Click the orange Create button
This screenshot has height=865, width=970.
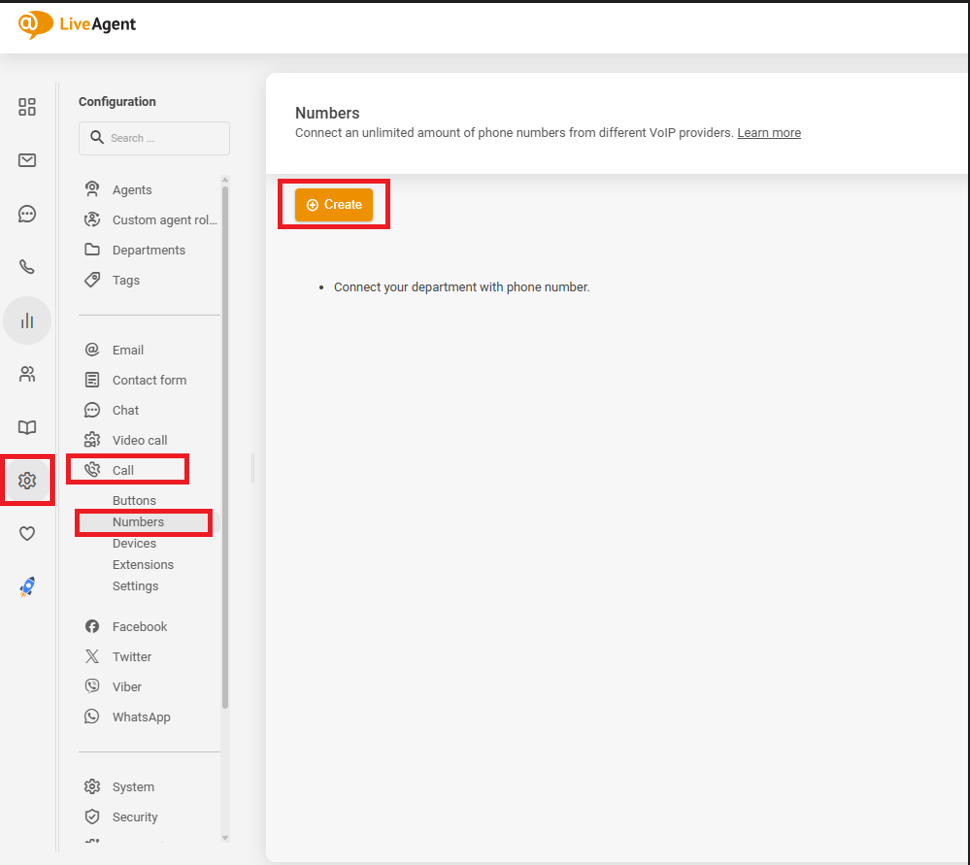(x=334, y=205)
